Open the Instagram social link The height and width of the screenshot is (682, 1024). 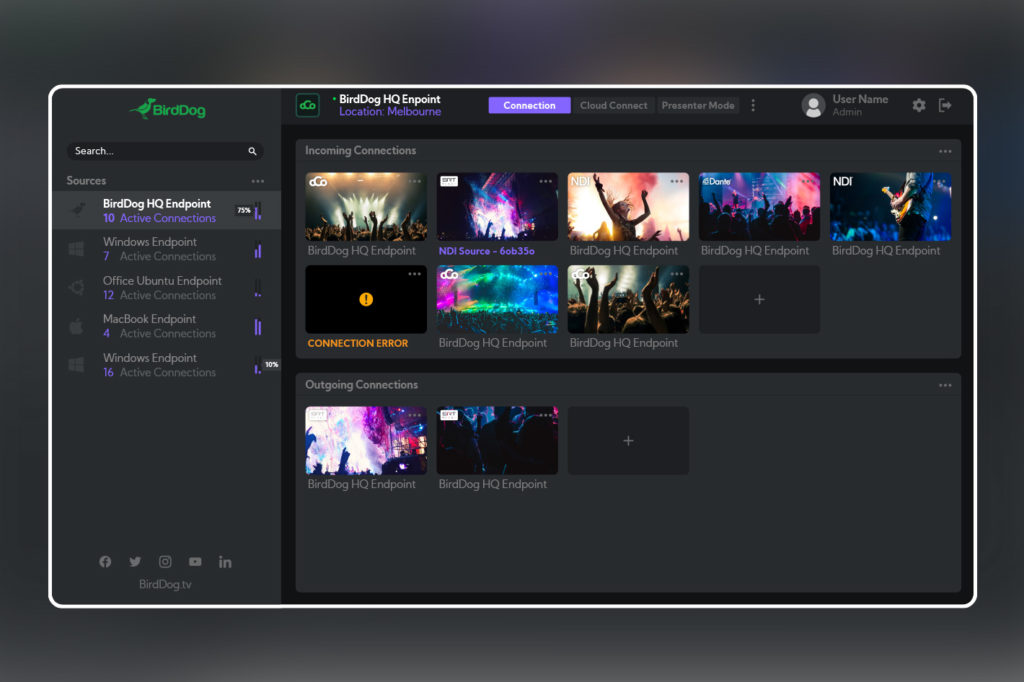[165, 562]
